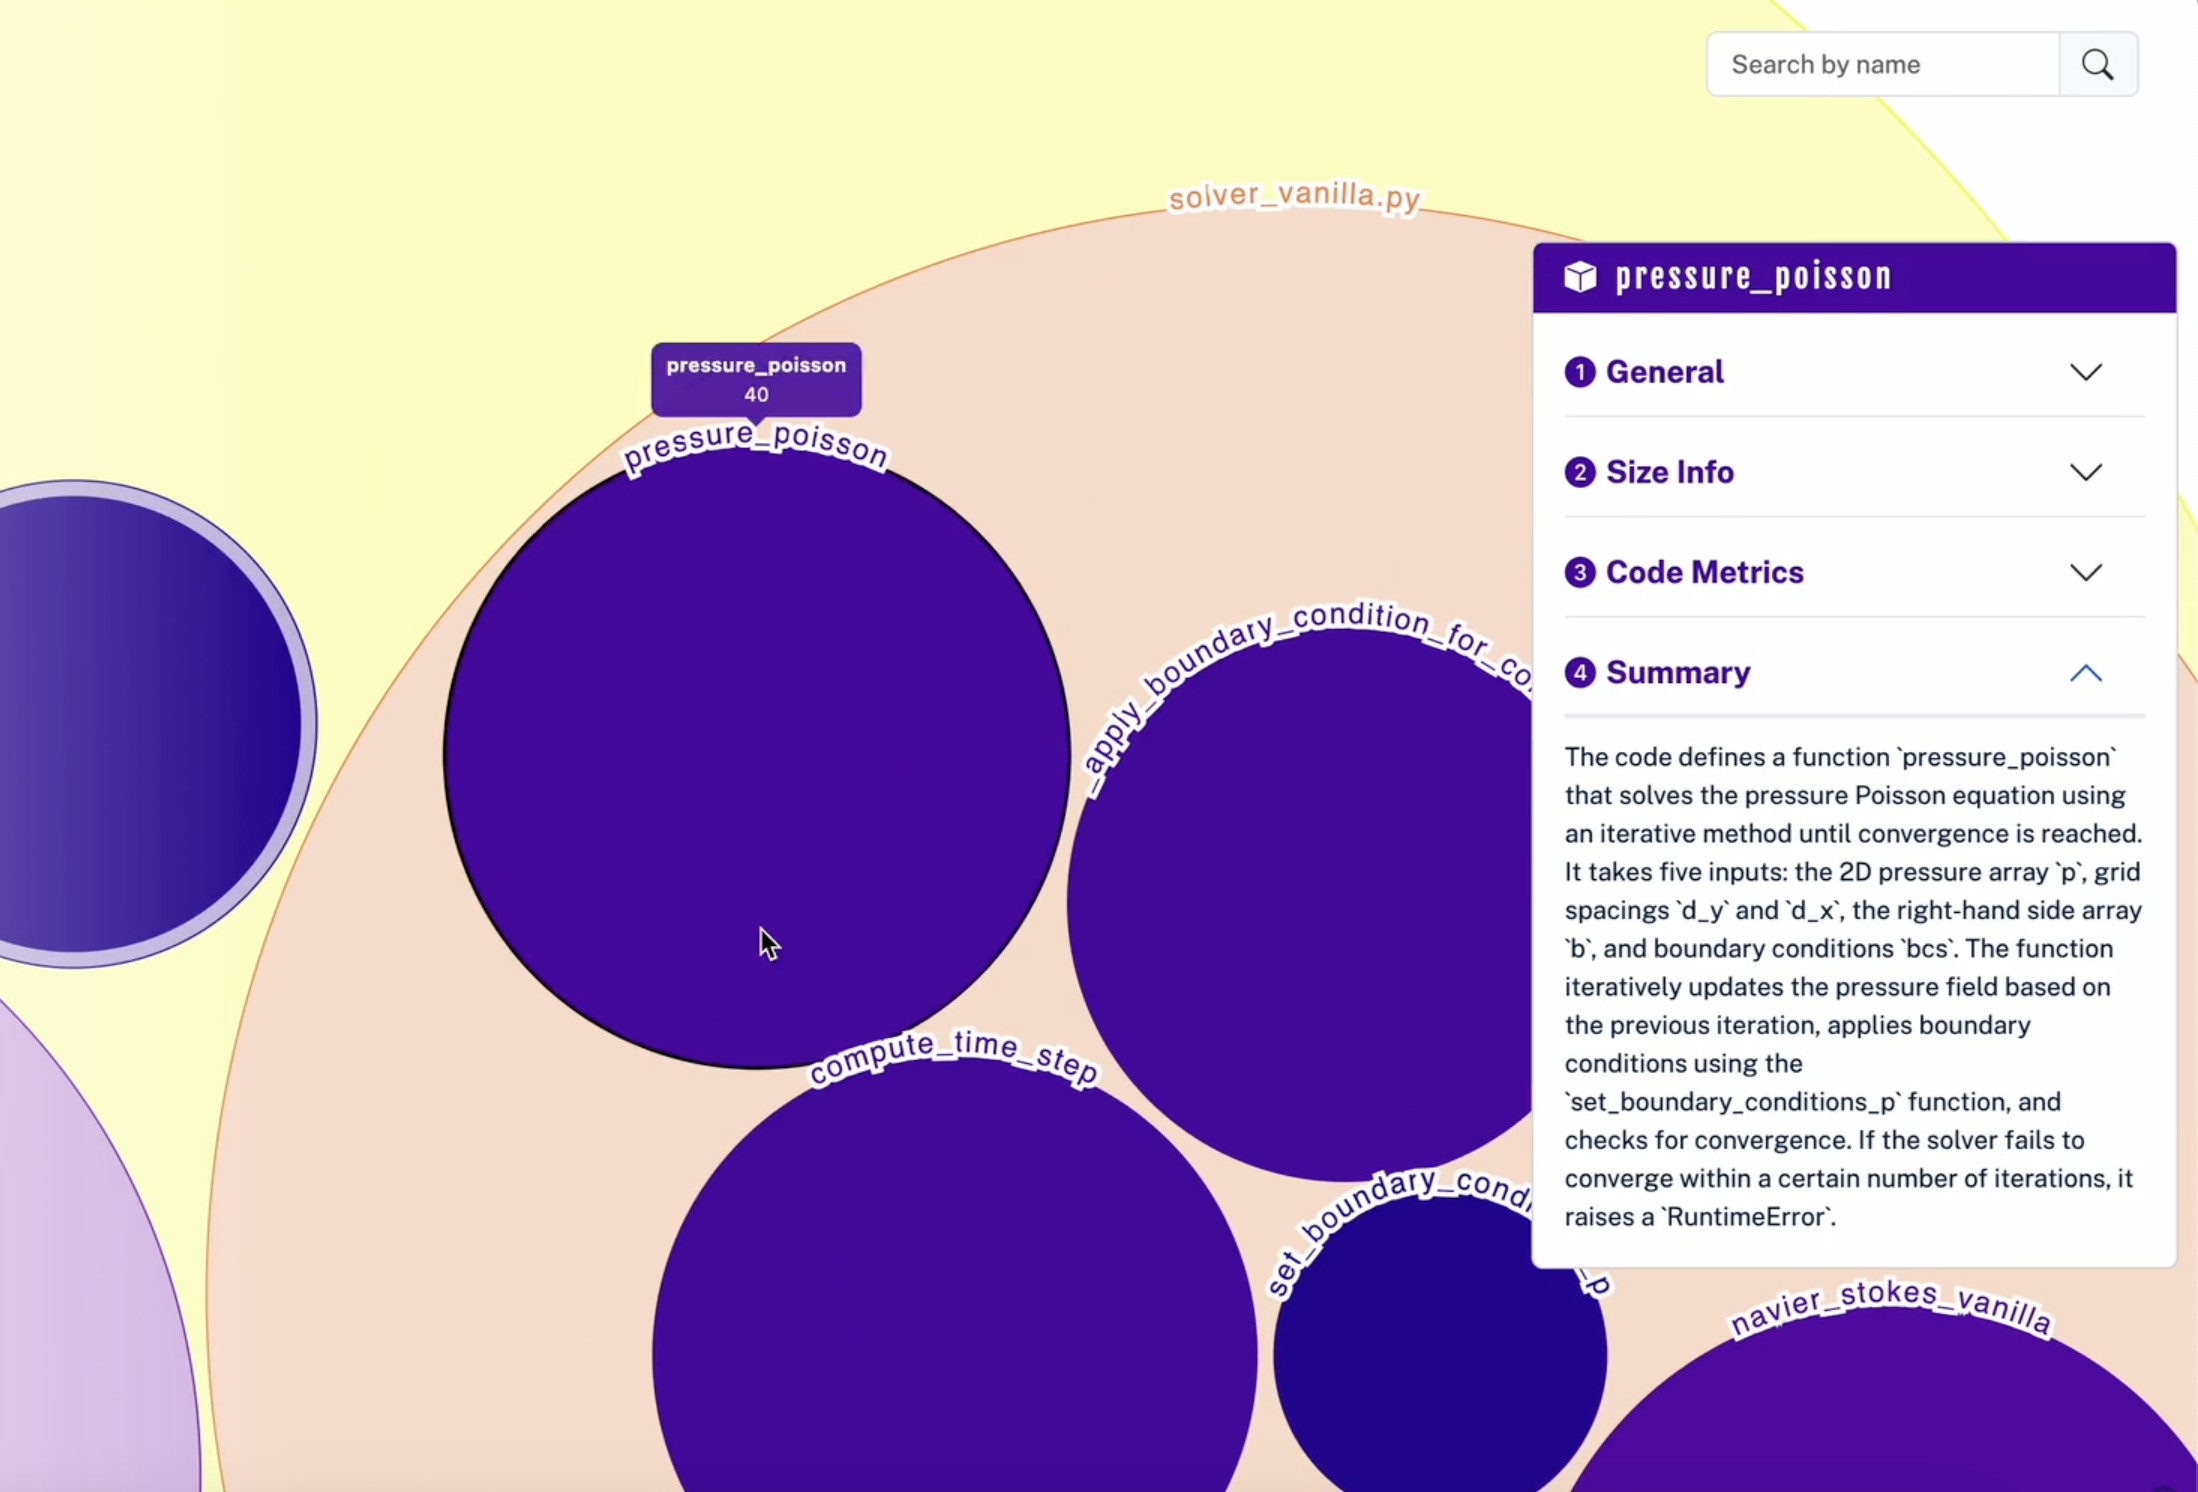The width and height of the screenshot is (2198, 1492).
Task: Click the set_boundary_conditions_p small circle
Action: 1440,1360
